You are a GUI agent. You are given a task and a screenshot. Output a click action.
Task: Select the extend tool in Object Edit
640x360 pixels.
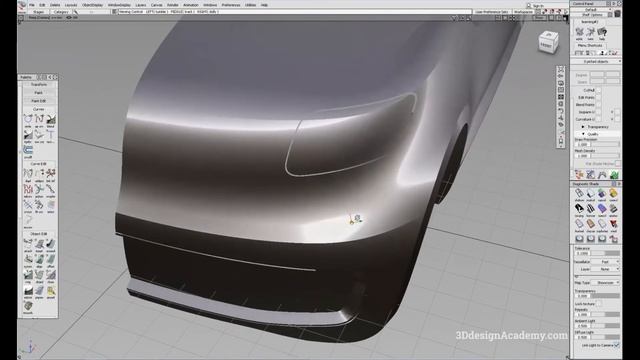click(51, 244)
